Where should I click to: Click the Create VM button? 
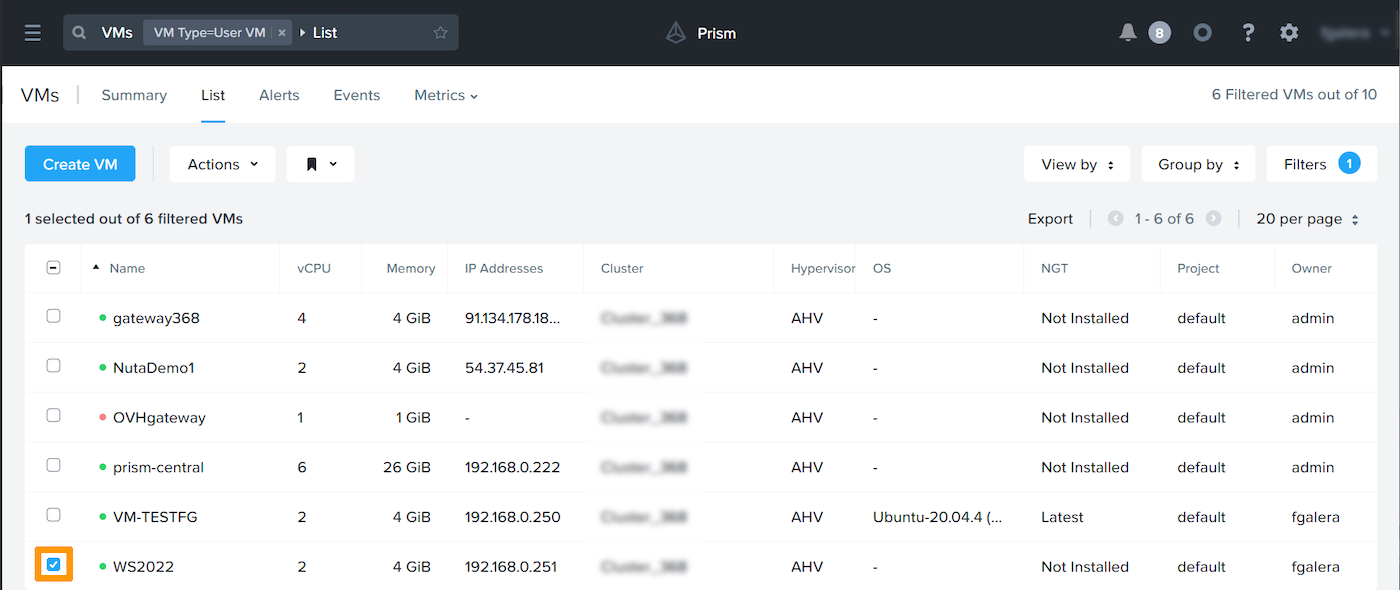[x=80, y=164]
